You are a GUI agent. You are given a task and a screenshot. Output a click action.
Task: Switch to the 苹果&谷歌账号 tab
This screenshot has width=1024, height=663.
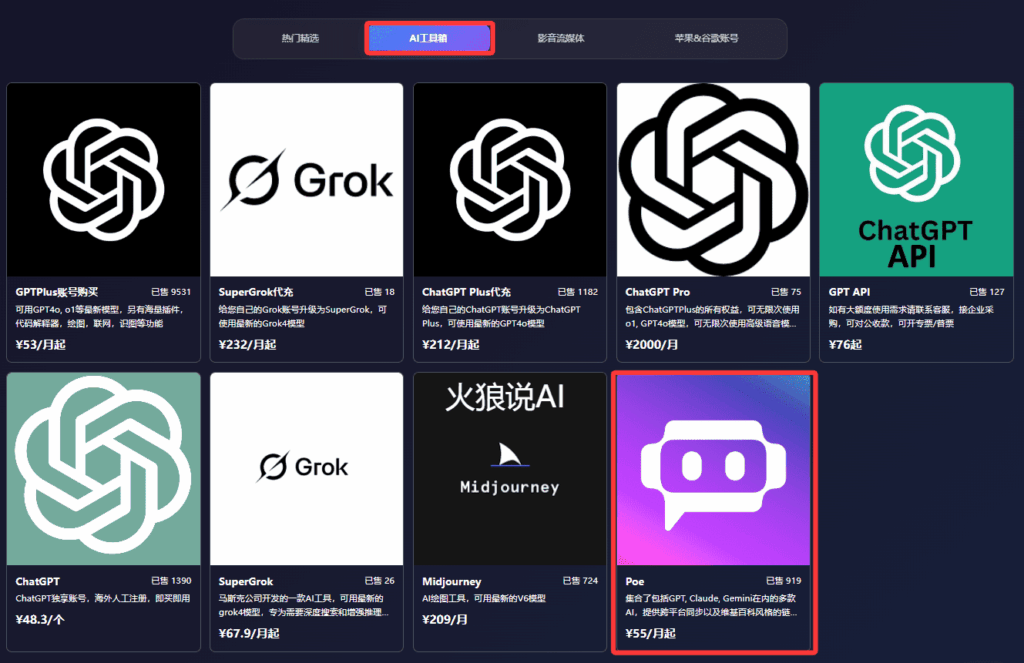pyautogui.click(x=706, y=39)
